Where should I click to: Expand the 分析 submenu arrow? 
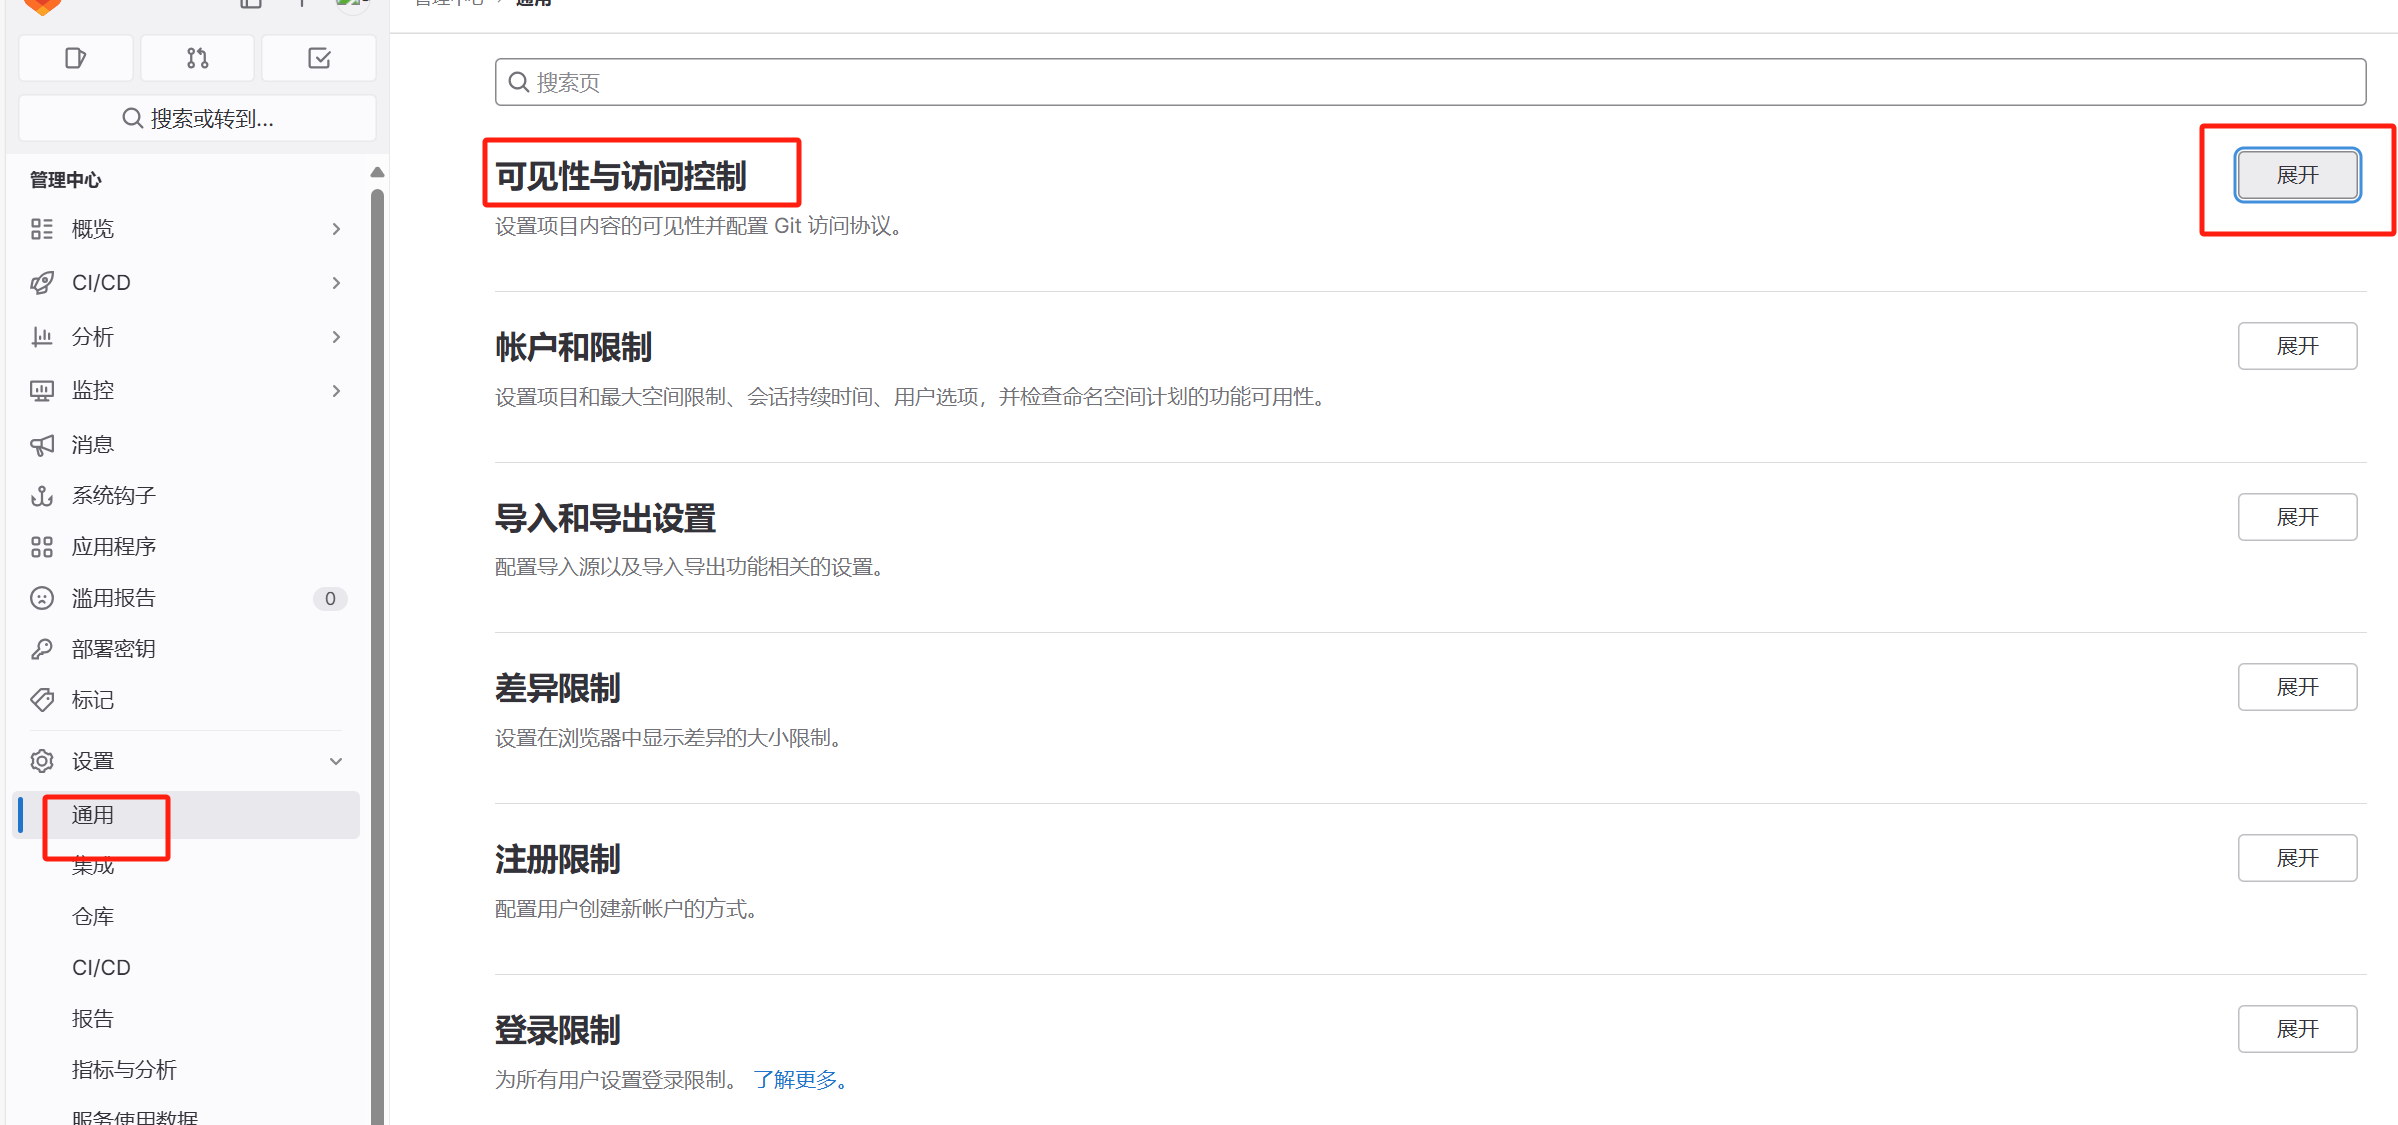pyautogui.click(x=336, y=337)
